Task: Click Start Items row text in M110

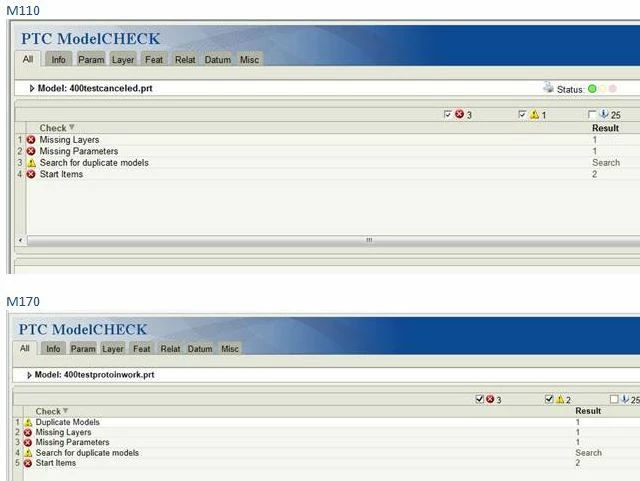Action: click(x=61, y=174)
